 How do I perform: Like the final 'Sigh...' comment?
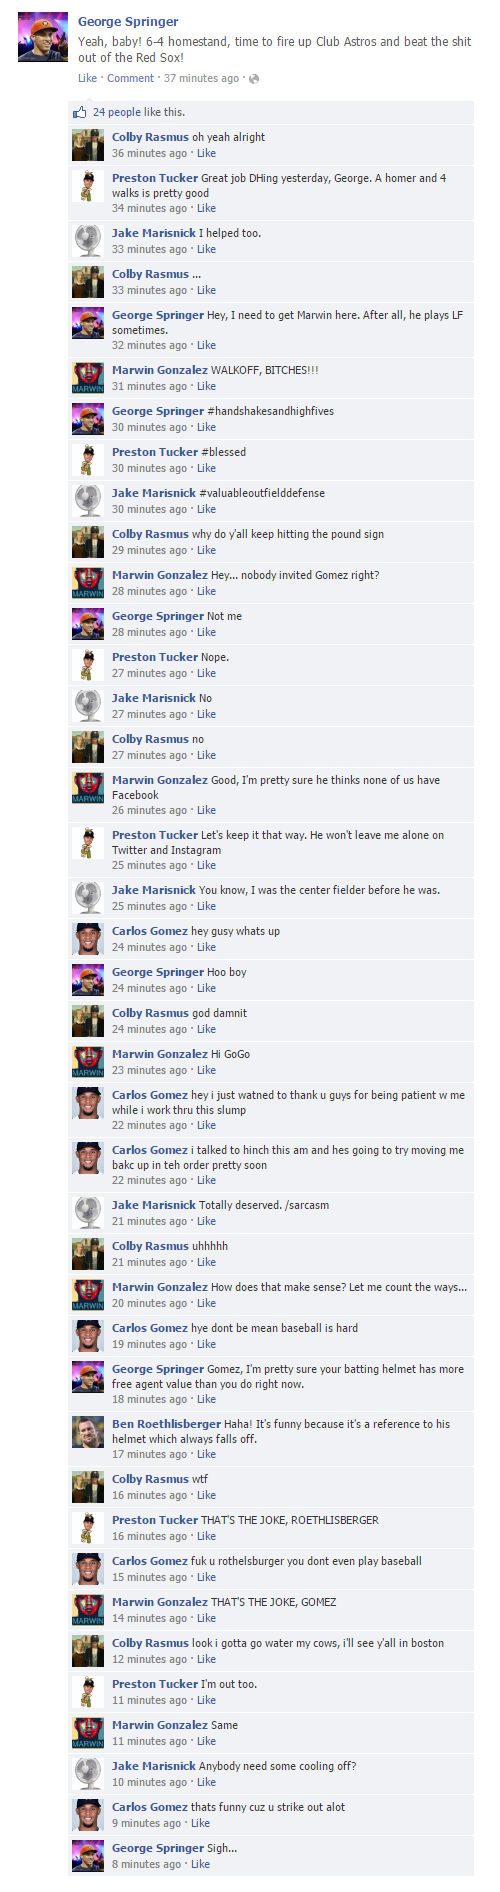click(200, 1864)
